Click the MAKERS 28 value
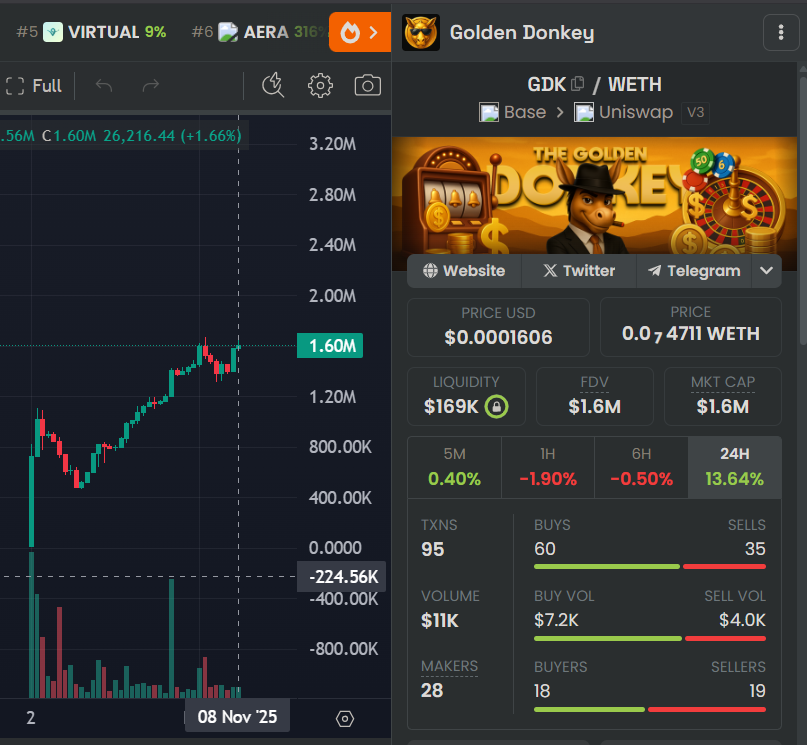Viewport: 807px width, 745px height. coord(432,690)
